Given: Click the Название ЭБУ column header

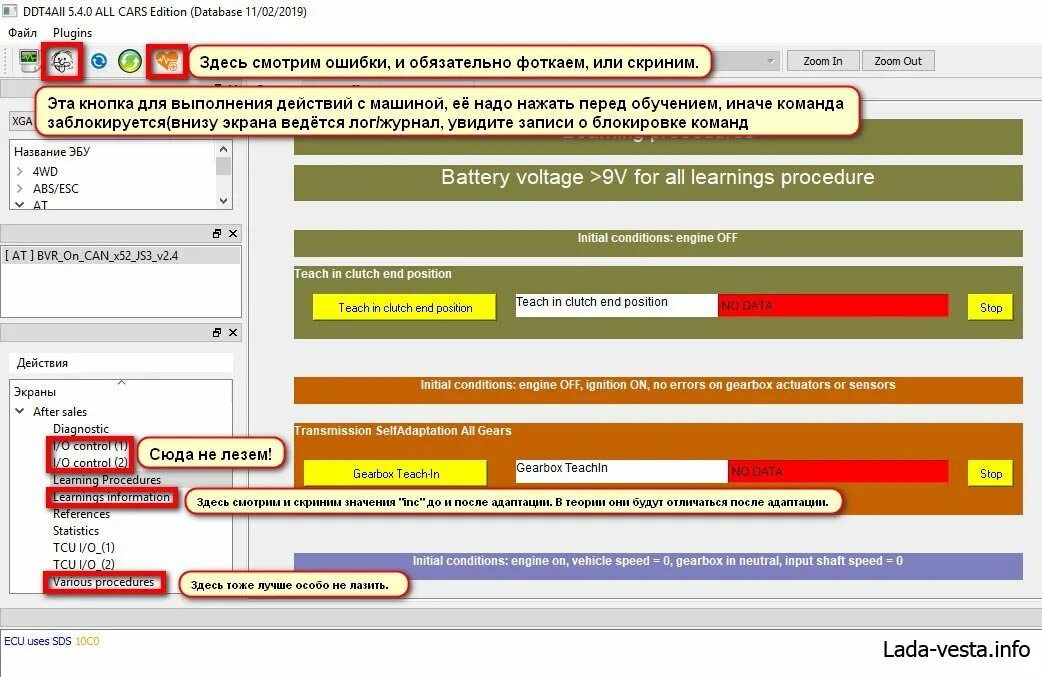Looking at the screenshot, I should 52,151.
